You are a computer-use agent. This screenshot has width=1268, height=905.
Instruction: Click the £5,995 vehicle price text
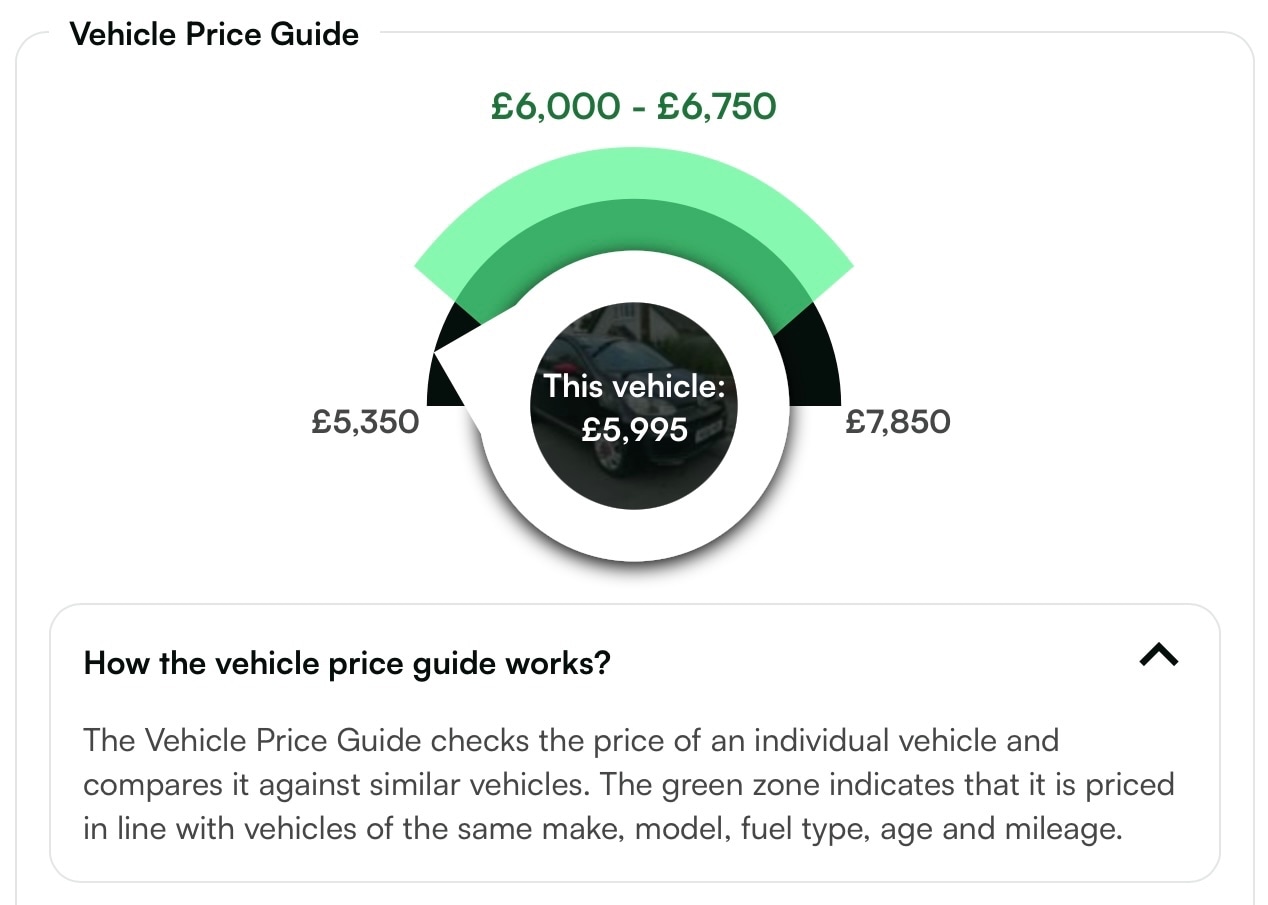tap(634, 430)
